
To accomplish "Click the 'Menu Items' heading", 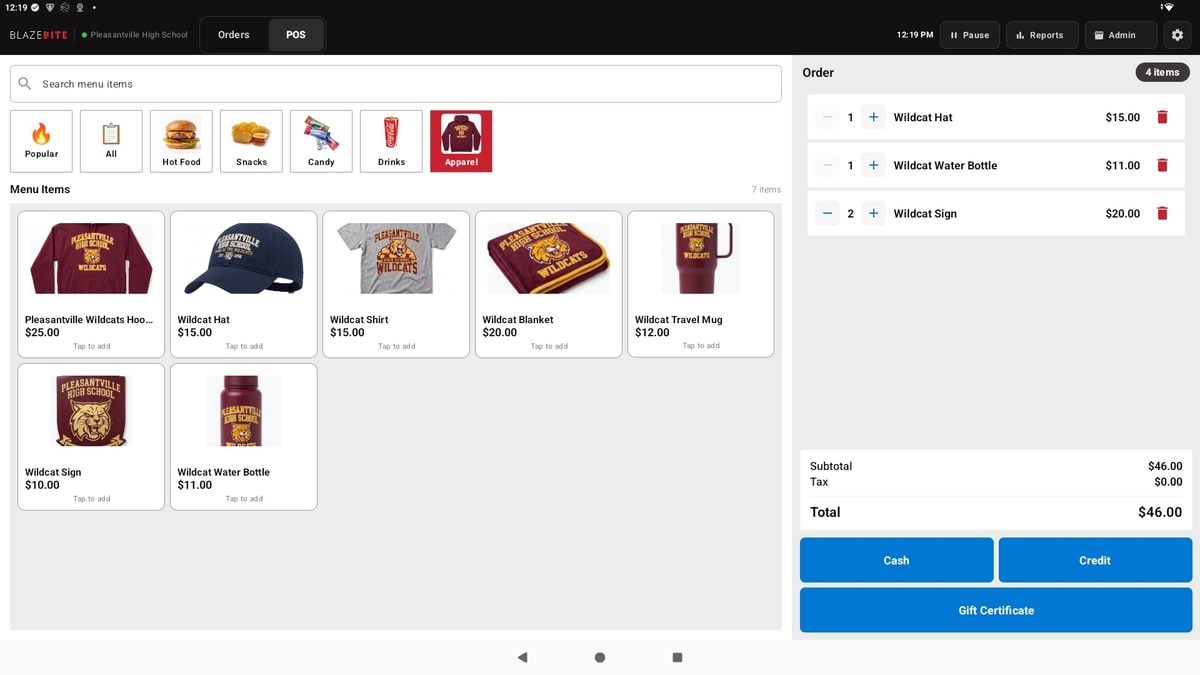I will (x=40, y=189).
